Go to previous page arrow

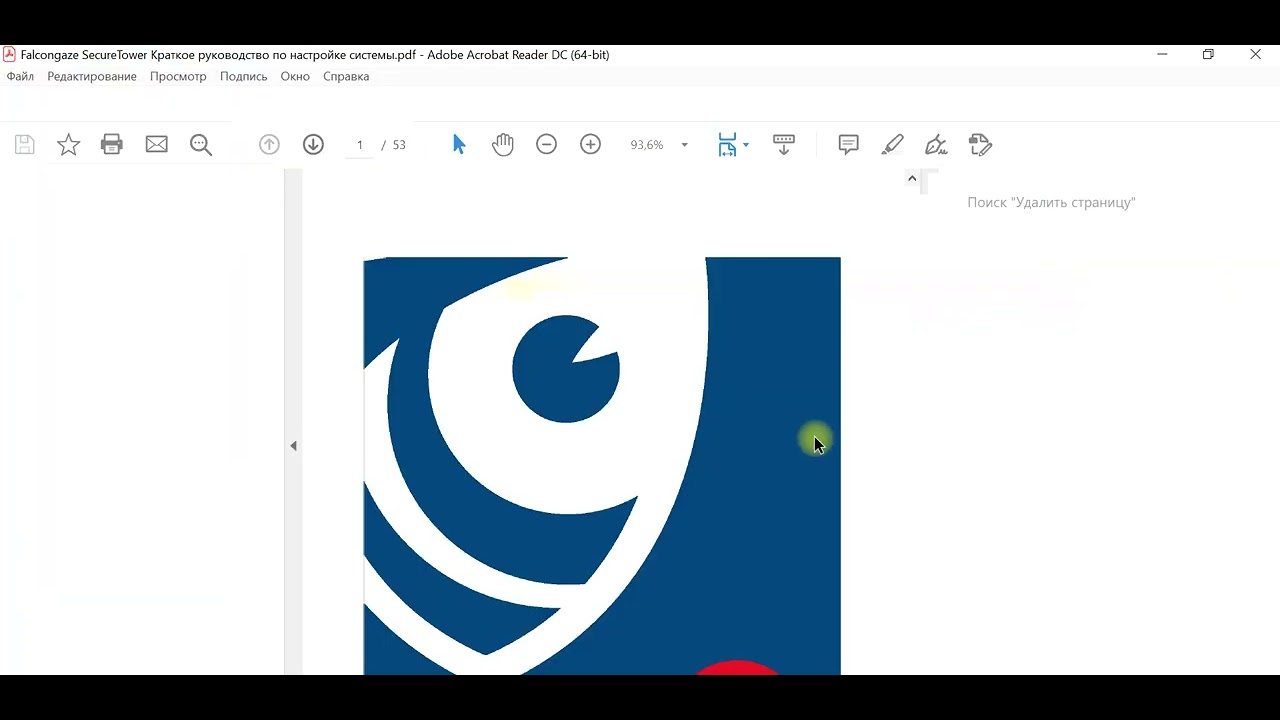click(269, 145)
